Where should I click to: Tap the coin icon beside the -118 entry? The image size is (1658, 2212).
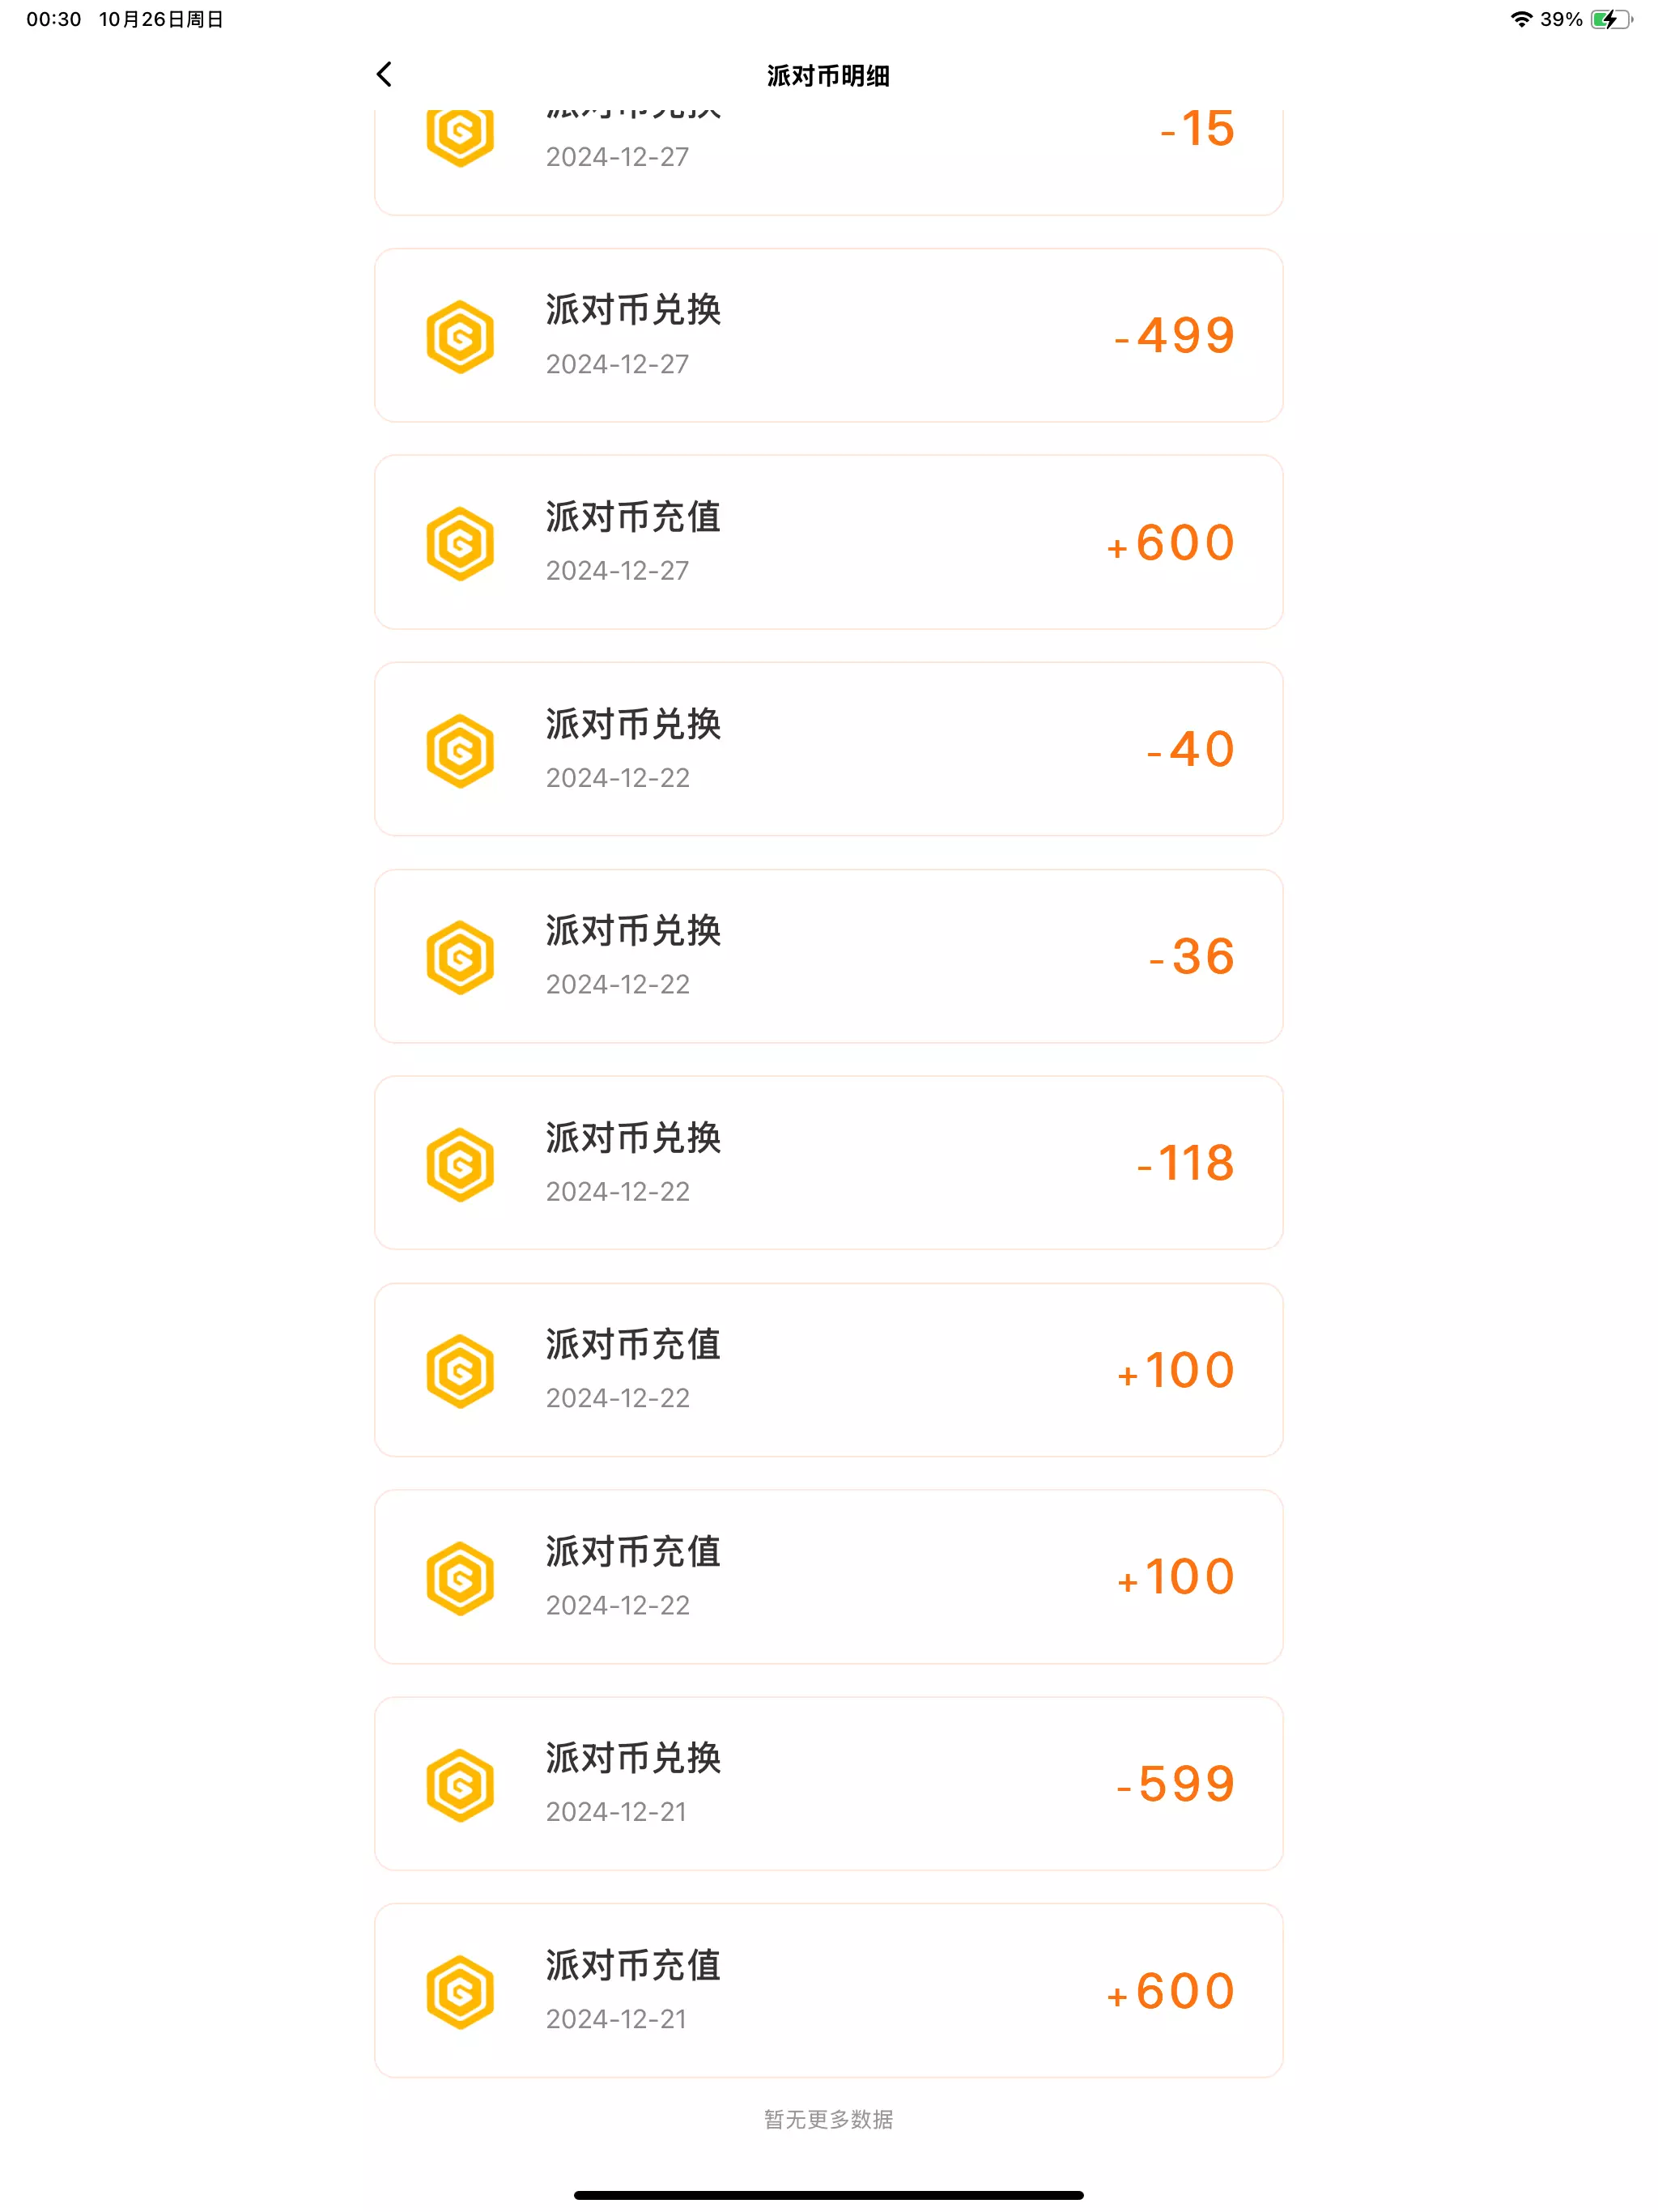460,1164
